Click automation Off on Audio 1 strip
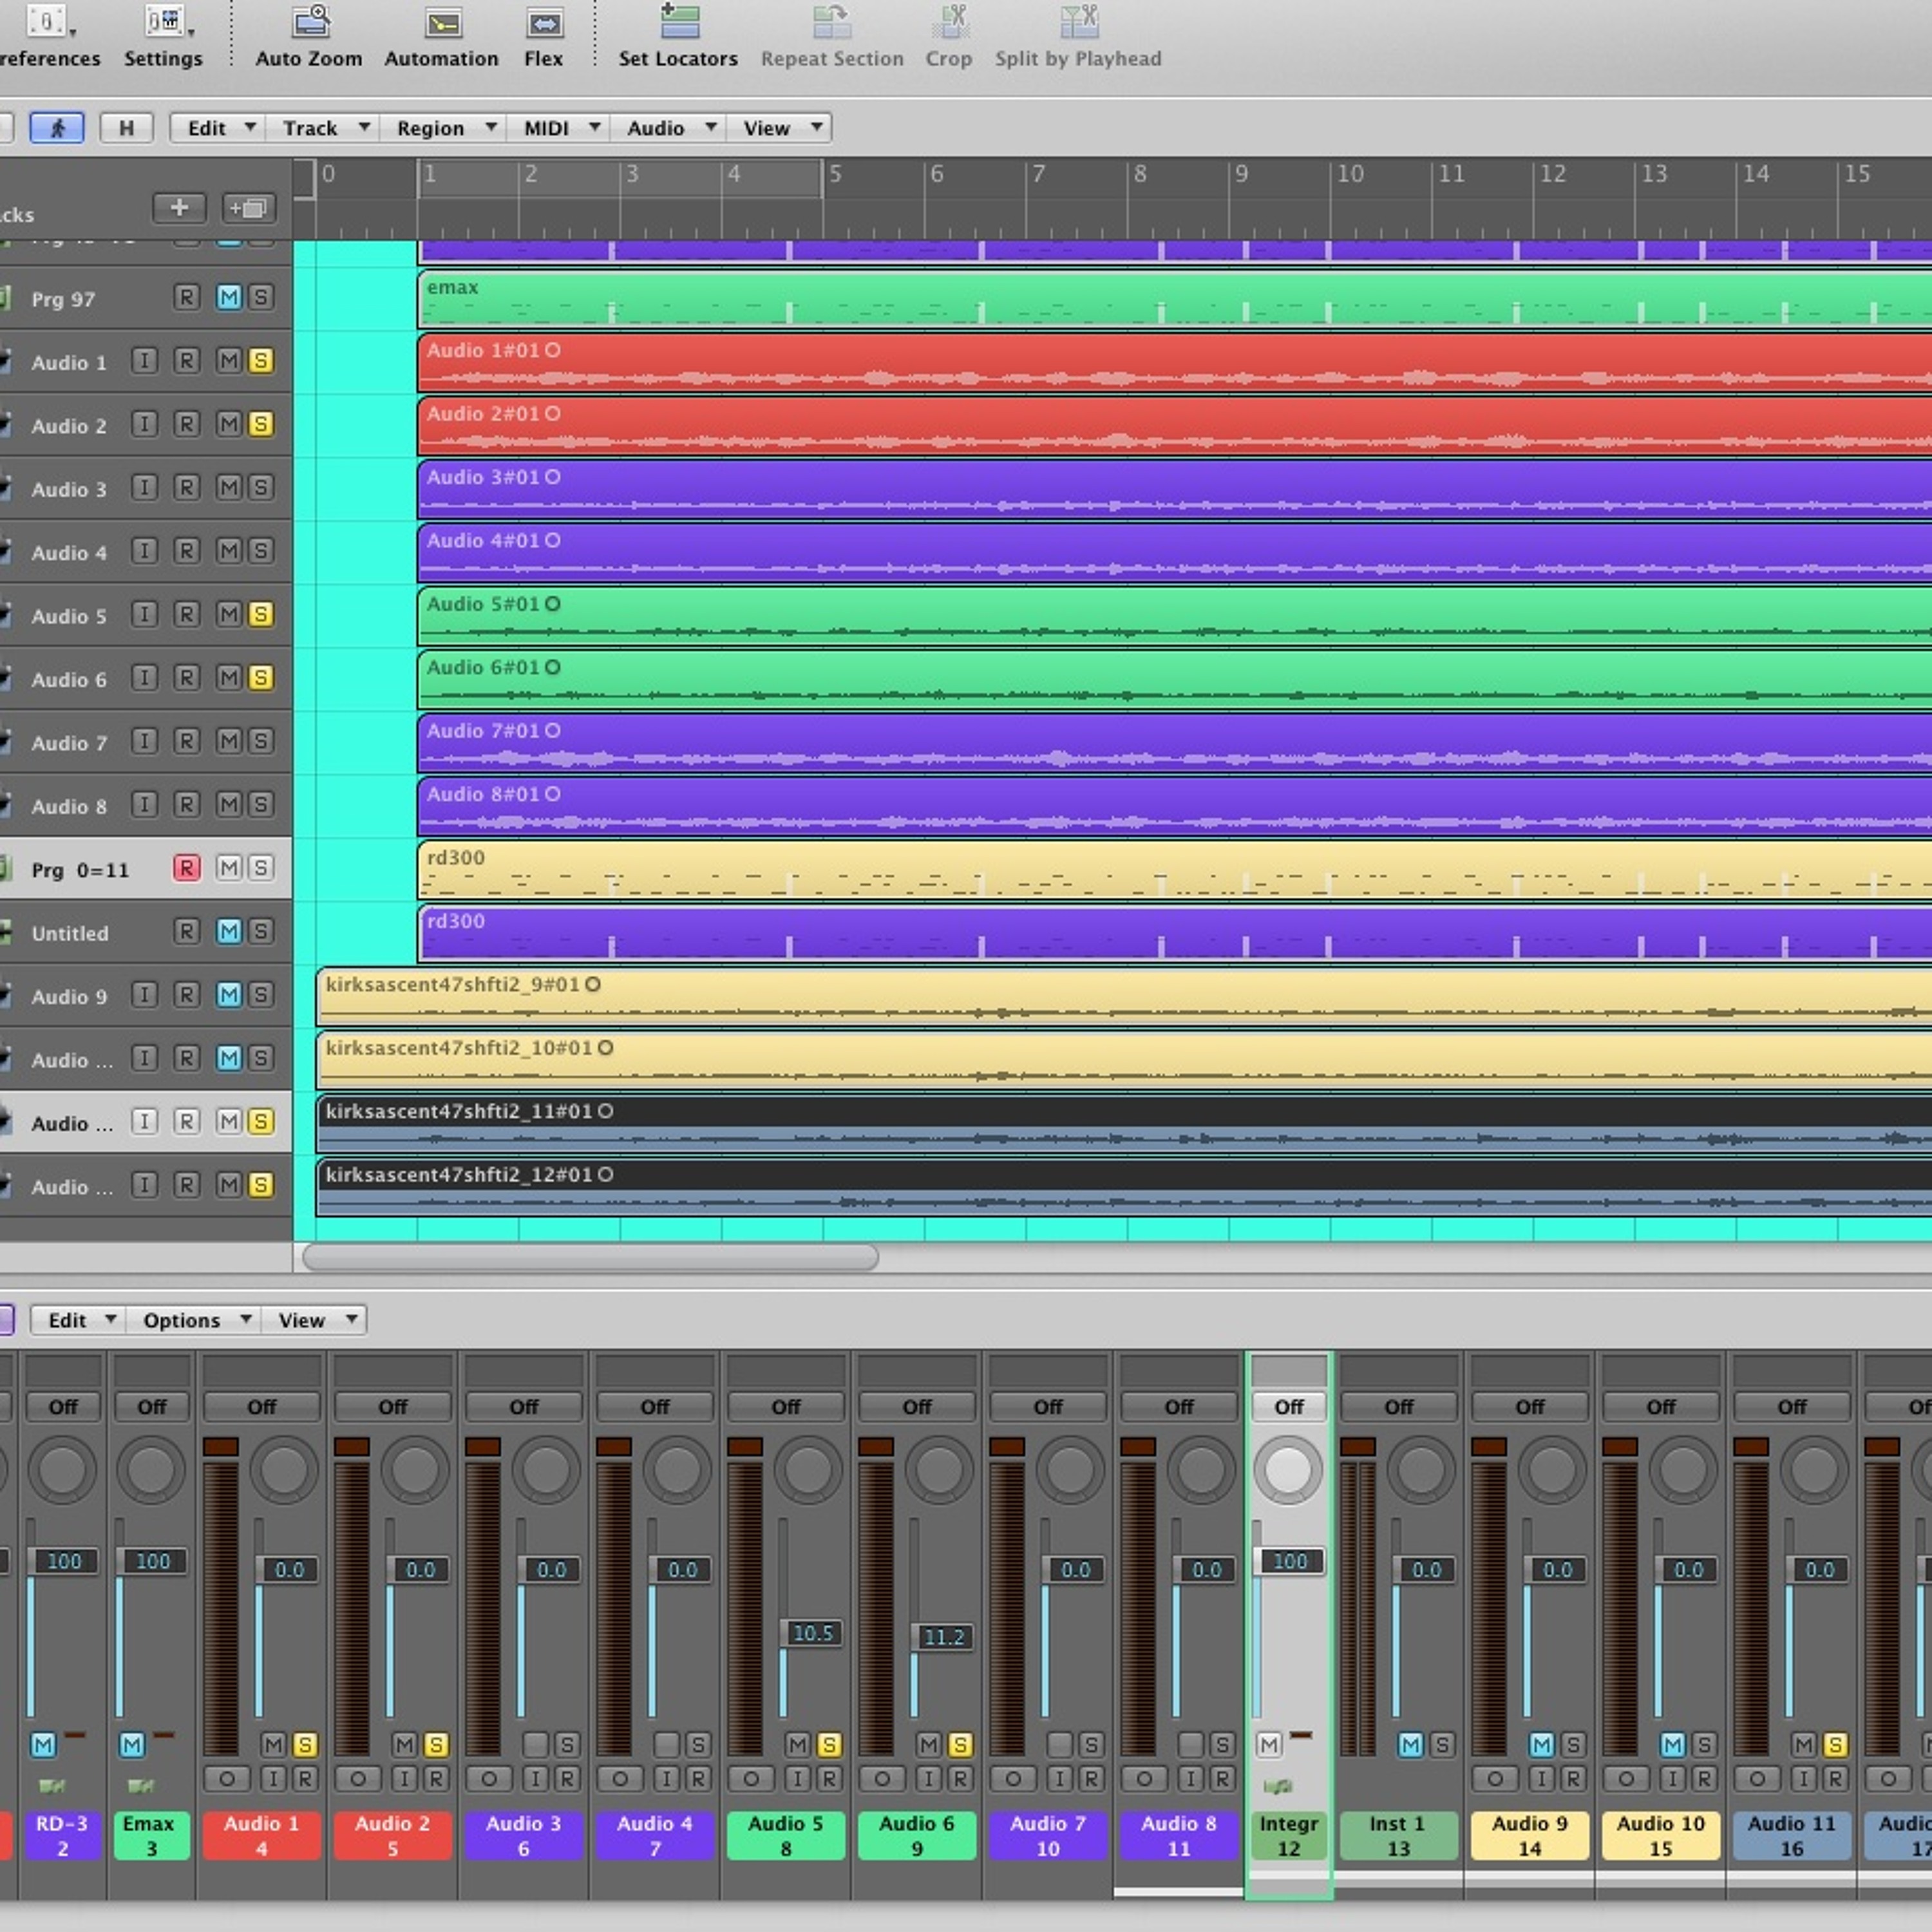The width and height of the screenshot is (1932, 1932). click(x=261, y=1407)
